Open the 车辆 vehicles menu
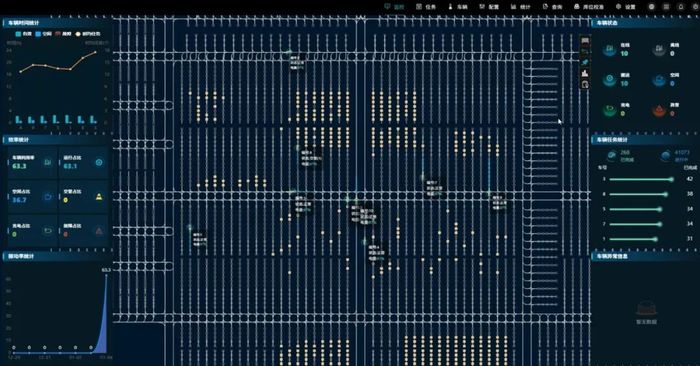700x366 pixels. pyautogui.click(x=458, y=7)
